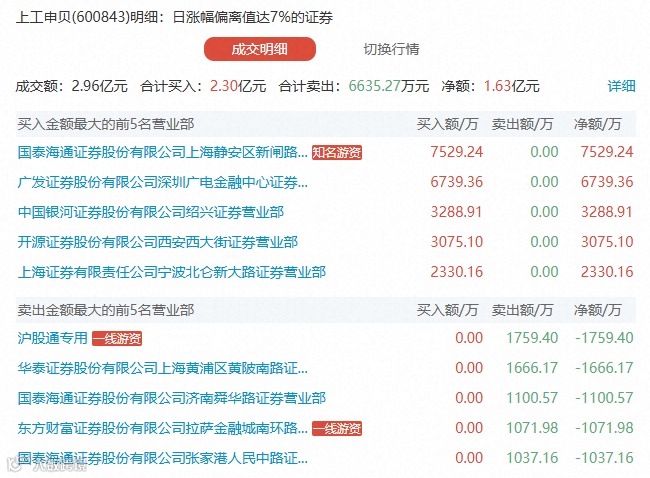Click 合计卖出 value 6635.27万元

[389, 86]
